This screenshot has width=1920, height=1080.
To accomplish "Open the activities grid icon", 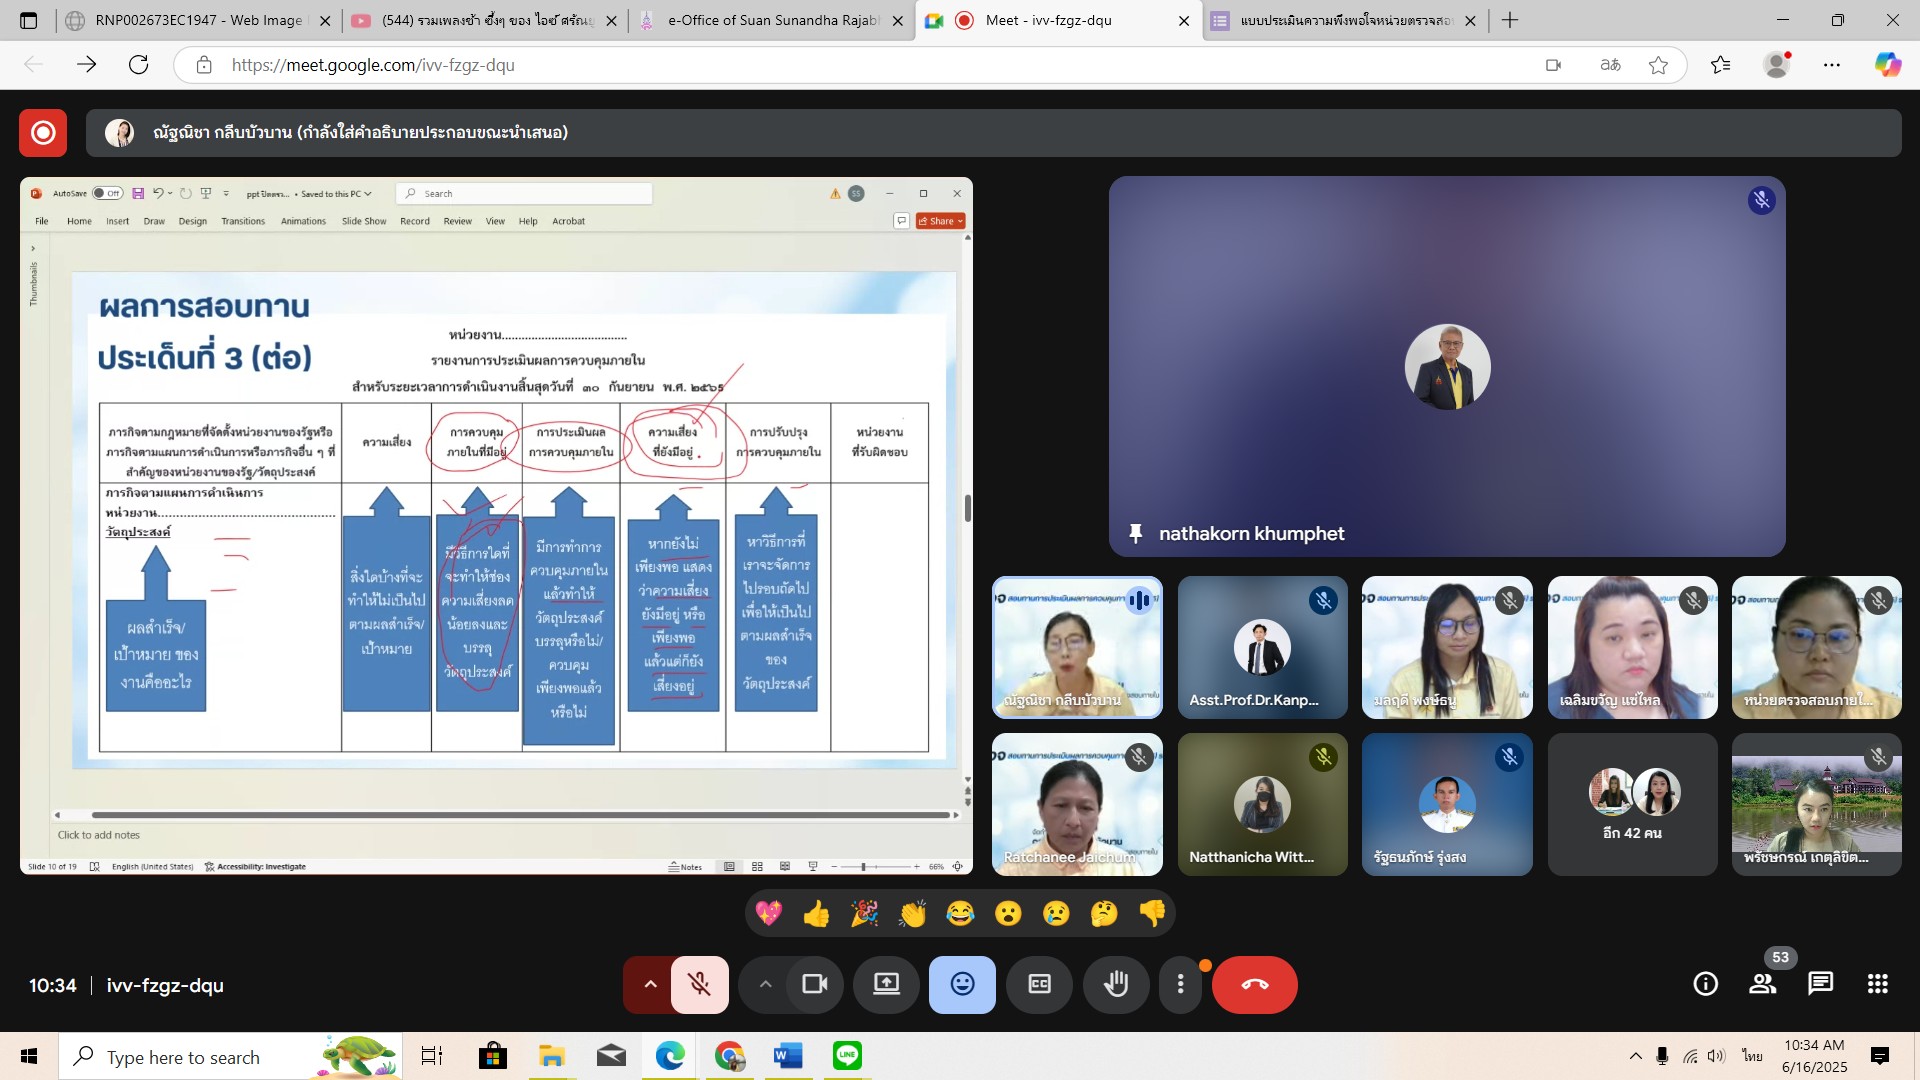I will tap(1877, 985).
